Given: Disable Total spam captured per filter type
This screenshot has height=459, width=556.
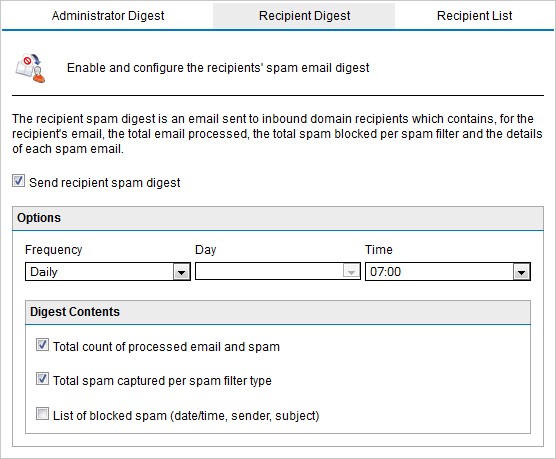Looking at the screenshot, I should click(x=42, y=379).
